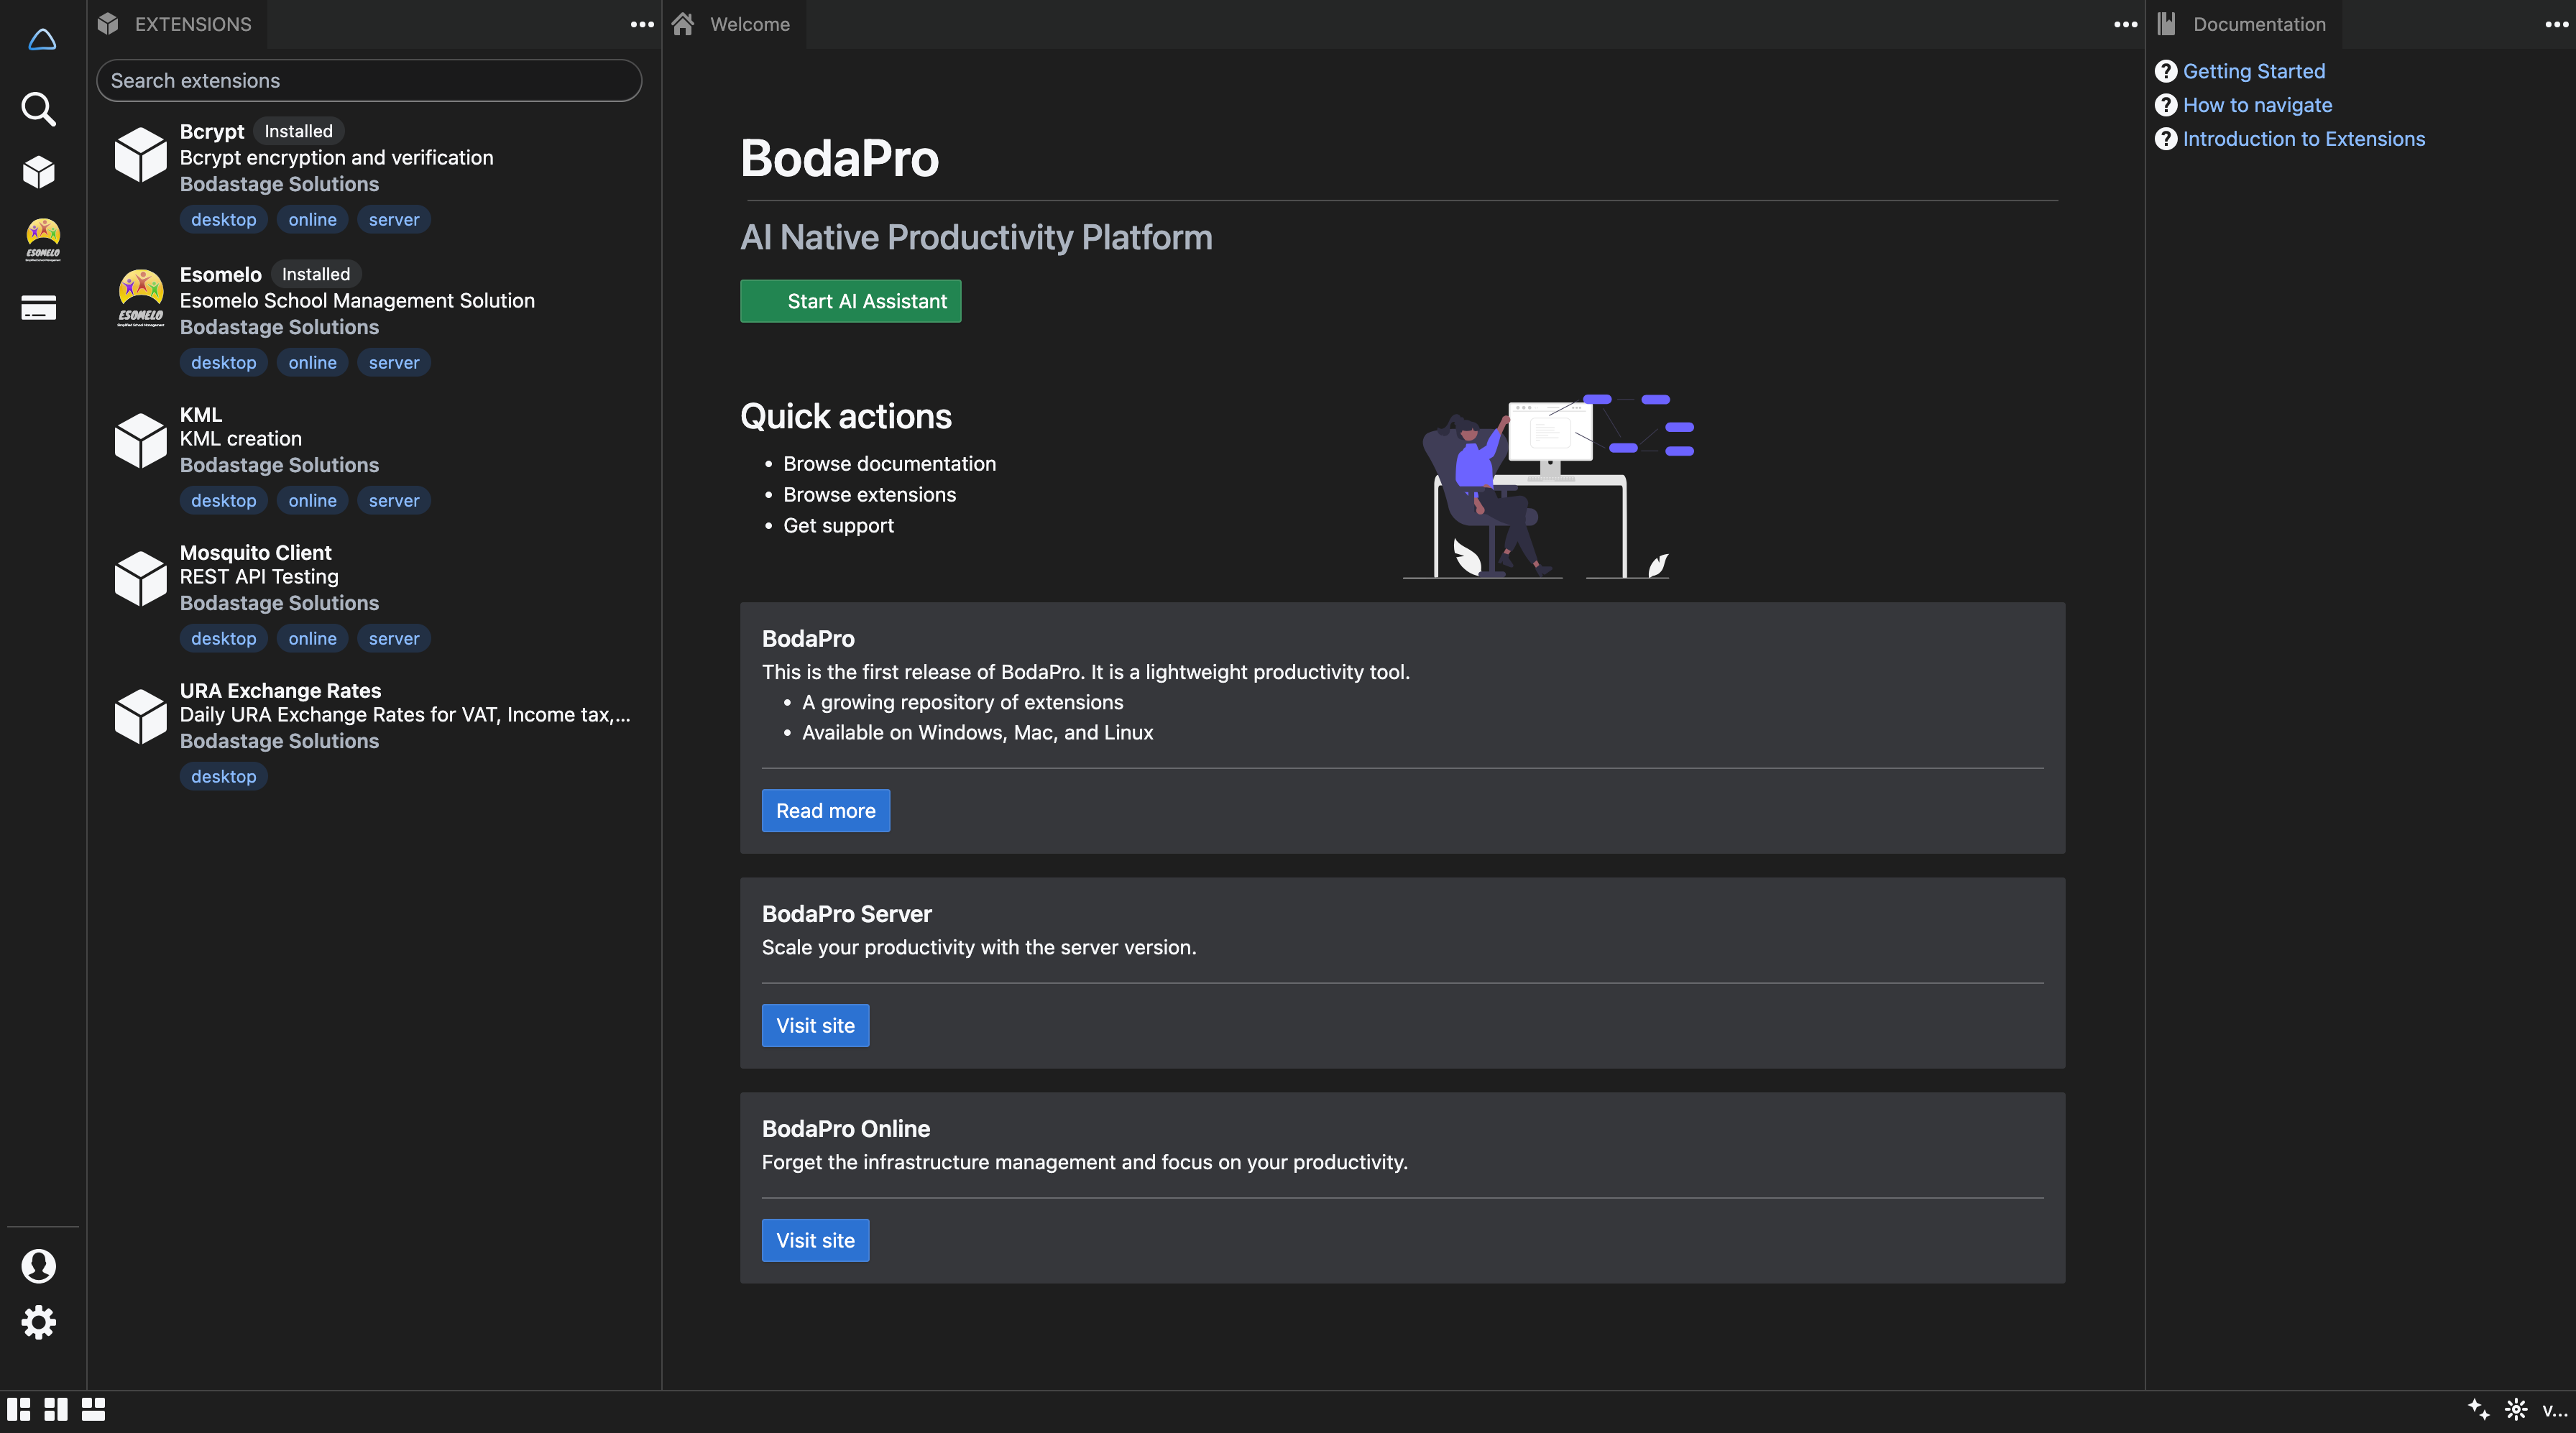Click the Bodastage Solutions publisher under KML
Screen dimensions: 2576x1433
279,465
